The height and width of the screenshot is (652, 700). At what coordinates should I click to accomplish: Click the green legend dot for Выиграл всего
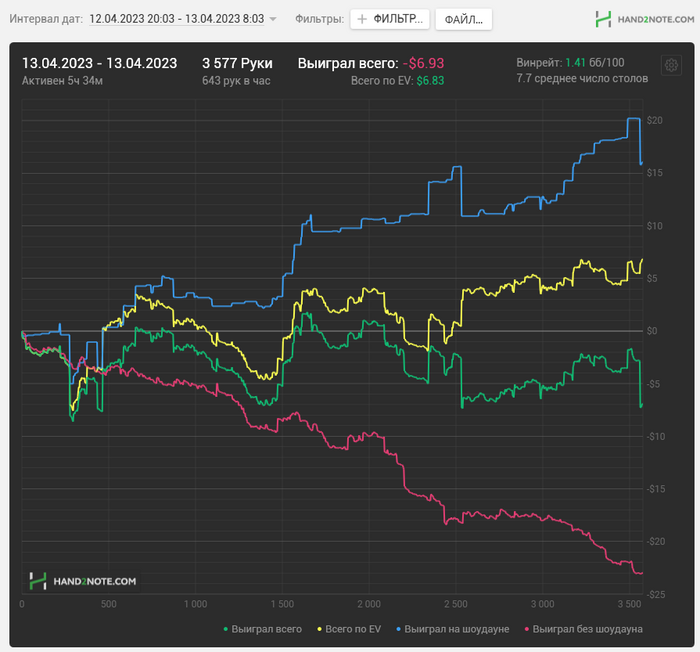click(225, 629)
